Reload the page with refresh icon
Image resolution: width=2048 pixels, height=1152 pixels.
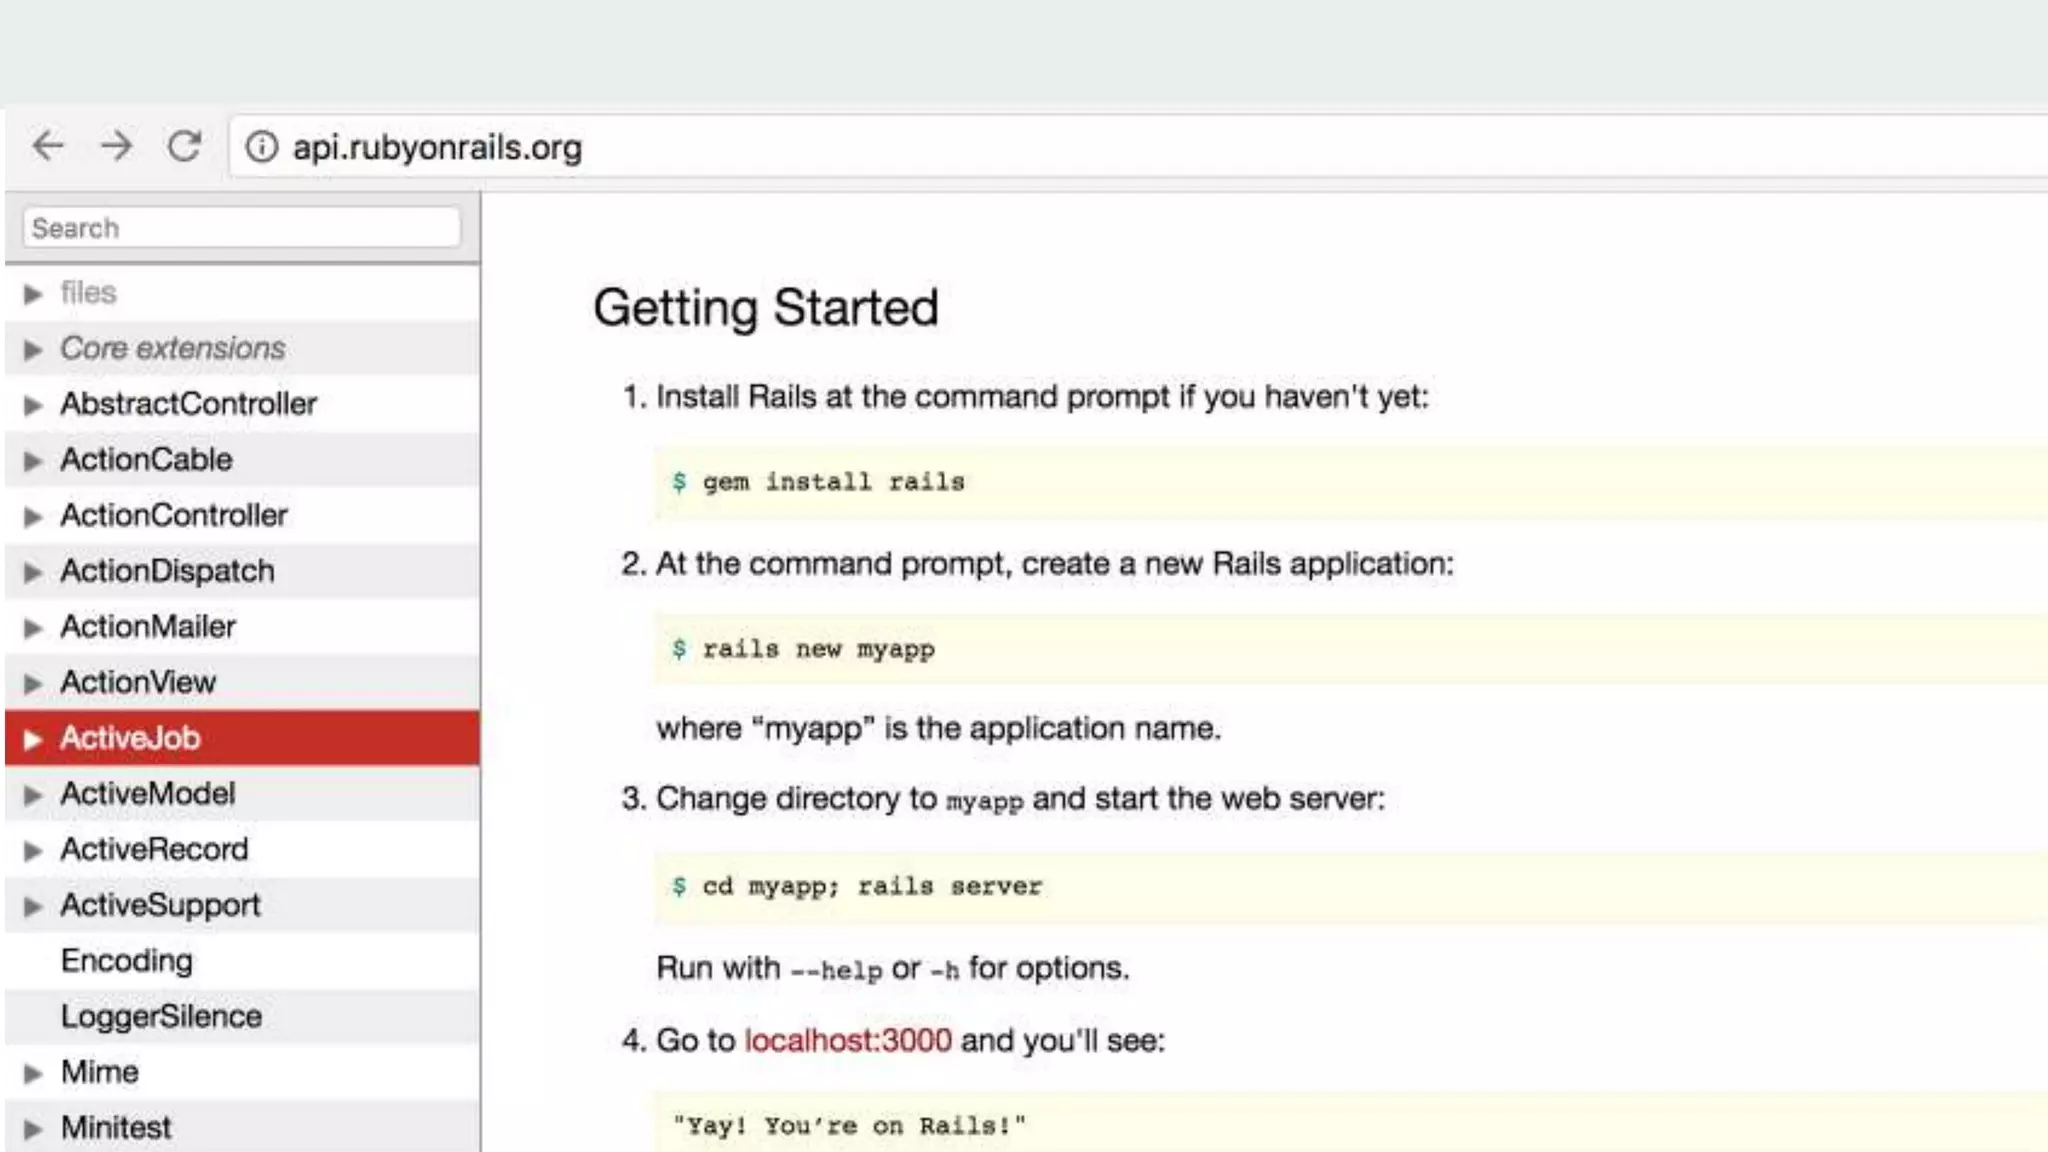[x=184, y=146]
